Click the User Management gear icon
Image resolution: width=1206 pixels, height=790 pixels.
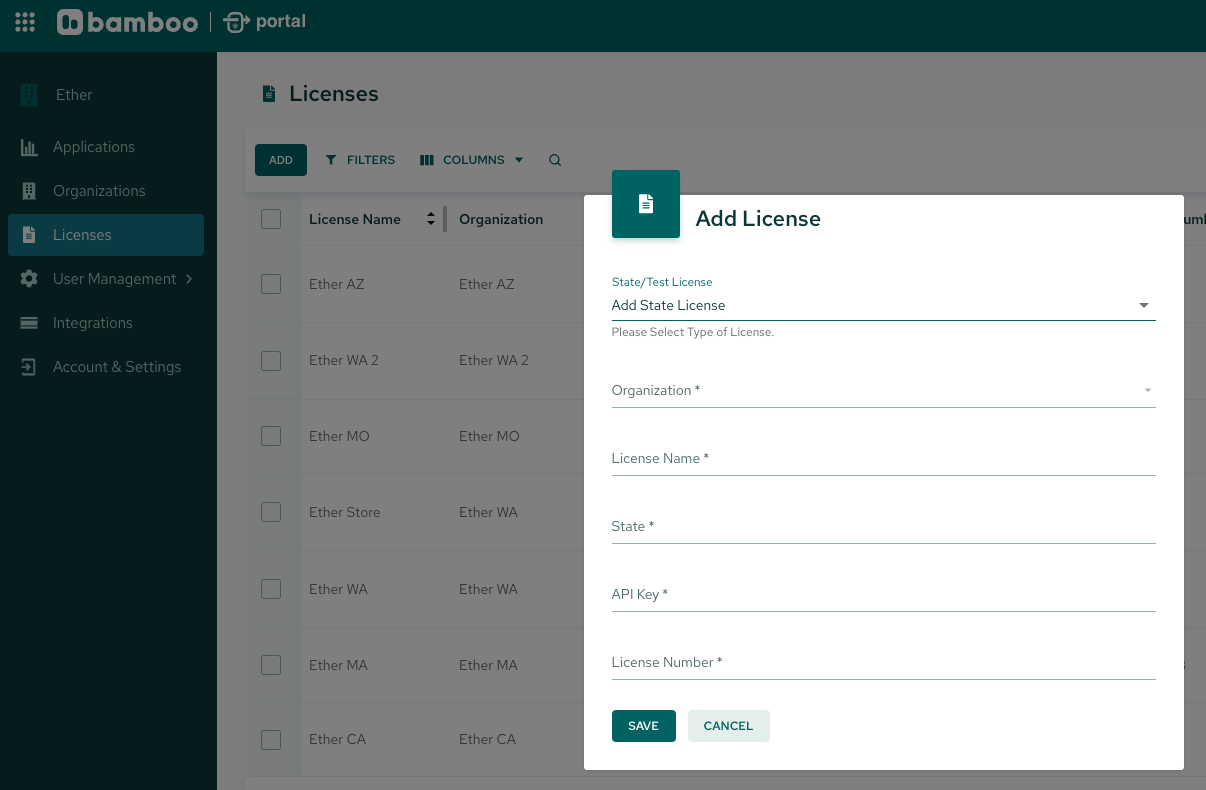tap(29, 279)
